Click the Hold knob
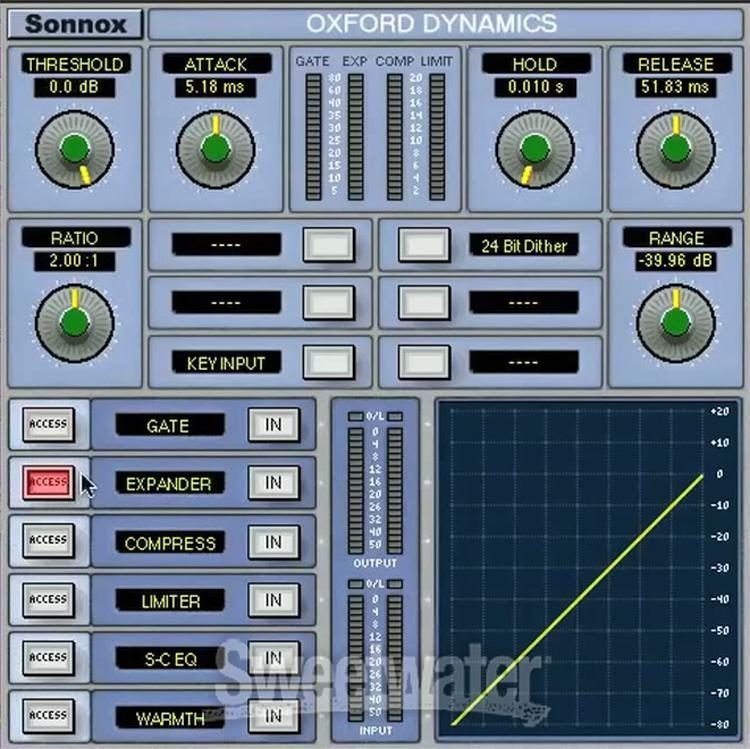750x749 pixels. point(535,150)
